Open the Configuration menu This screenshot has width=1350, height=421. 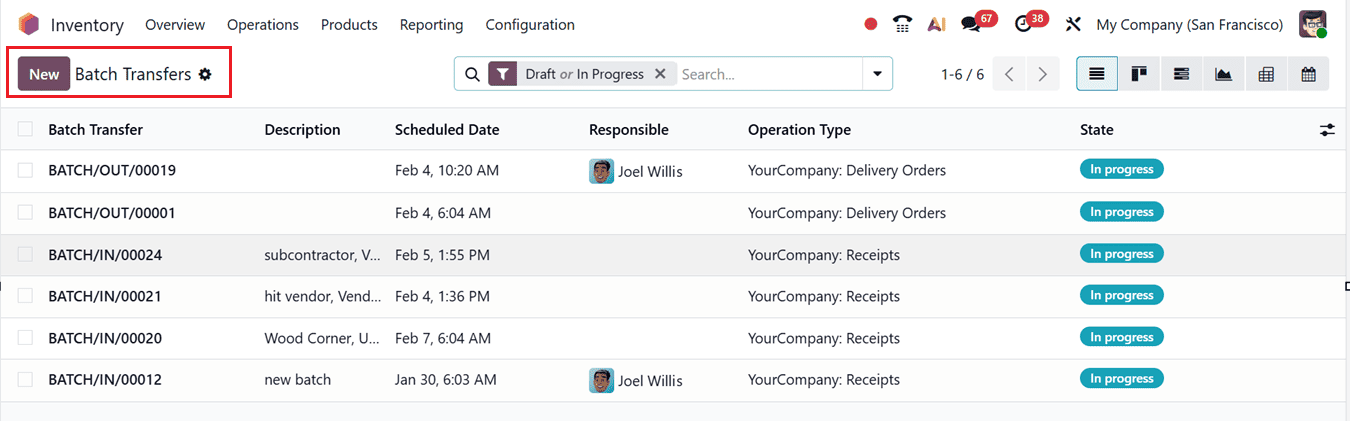530,24
